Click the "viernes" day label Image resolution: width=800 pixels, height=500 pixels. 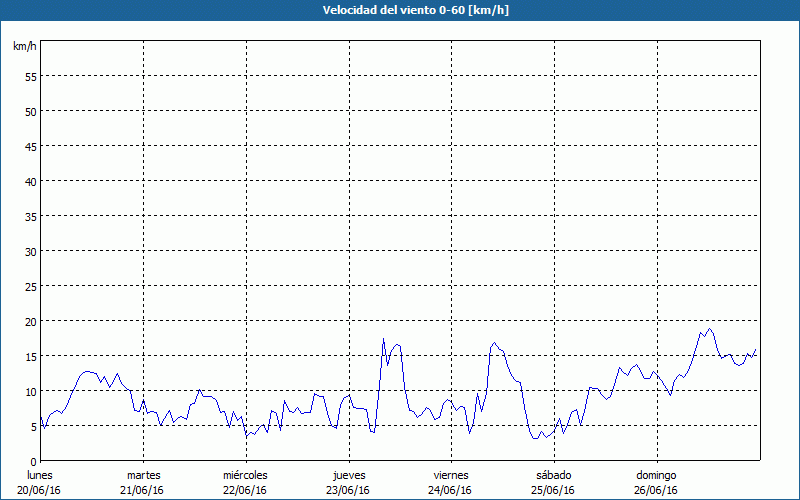tap(451, 474)
